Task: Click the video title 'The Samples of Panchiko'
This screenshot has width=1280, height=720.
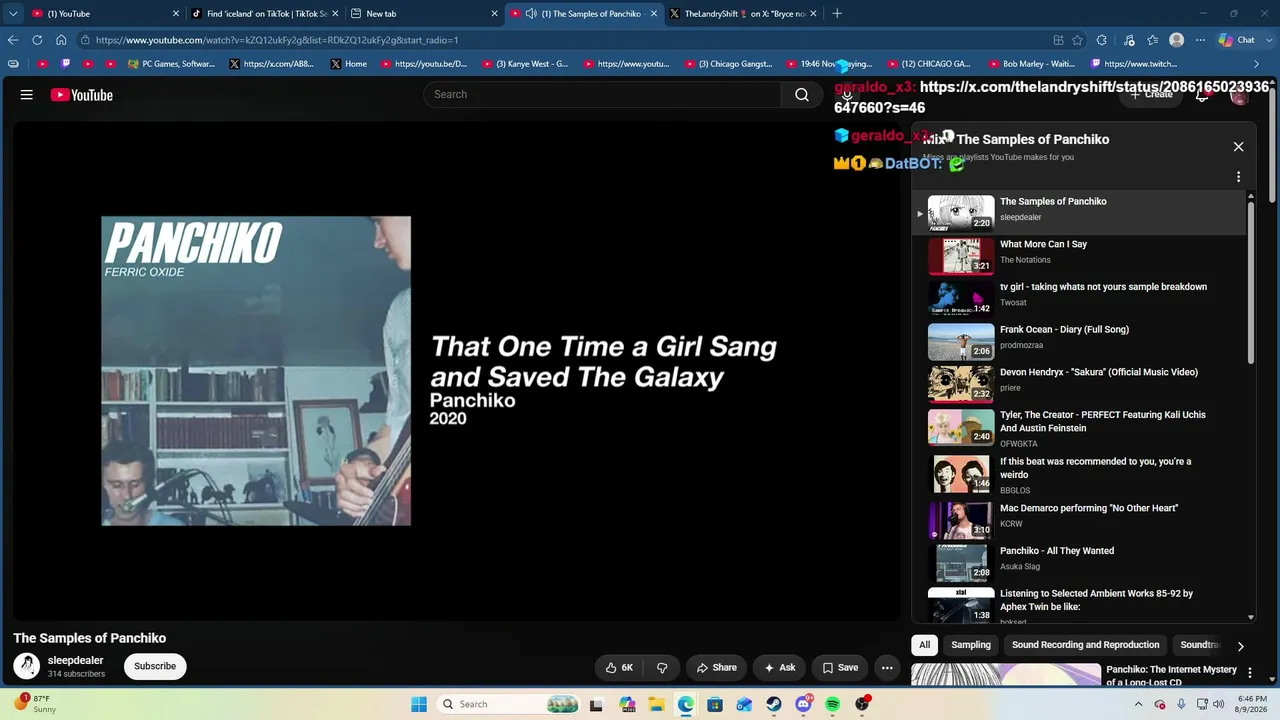Action: tap(90, 638)
